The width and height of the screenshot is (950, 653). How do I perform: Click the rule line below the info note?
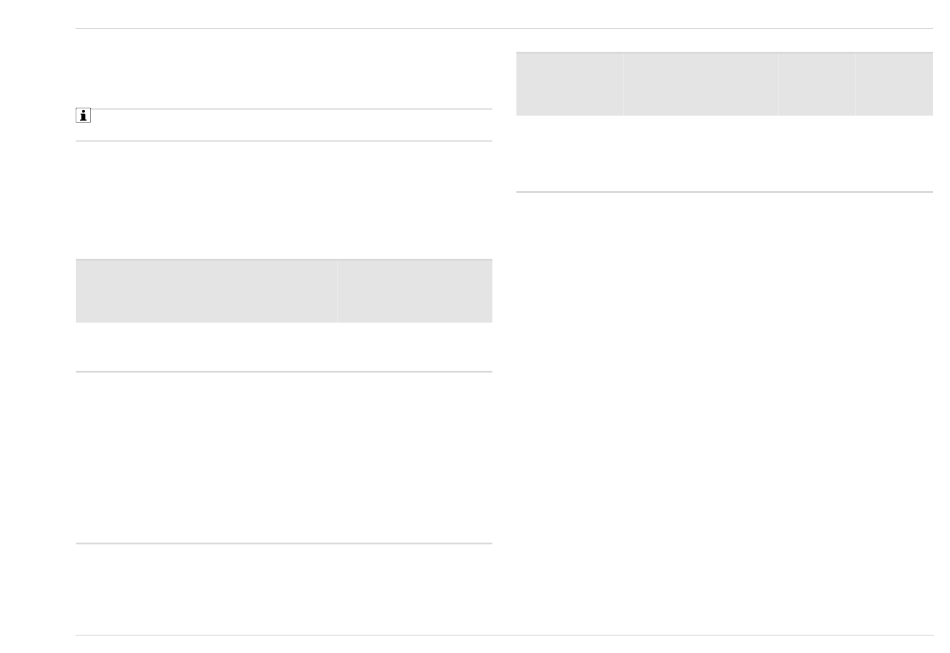pyautogui.click(x=284, y=141)
